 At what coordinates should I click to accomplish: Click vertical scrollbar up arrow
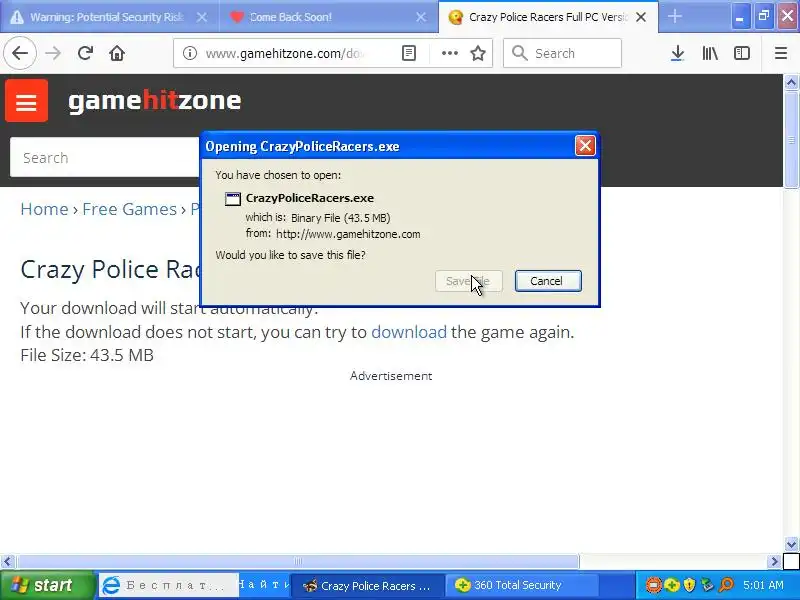791,82
